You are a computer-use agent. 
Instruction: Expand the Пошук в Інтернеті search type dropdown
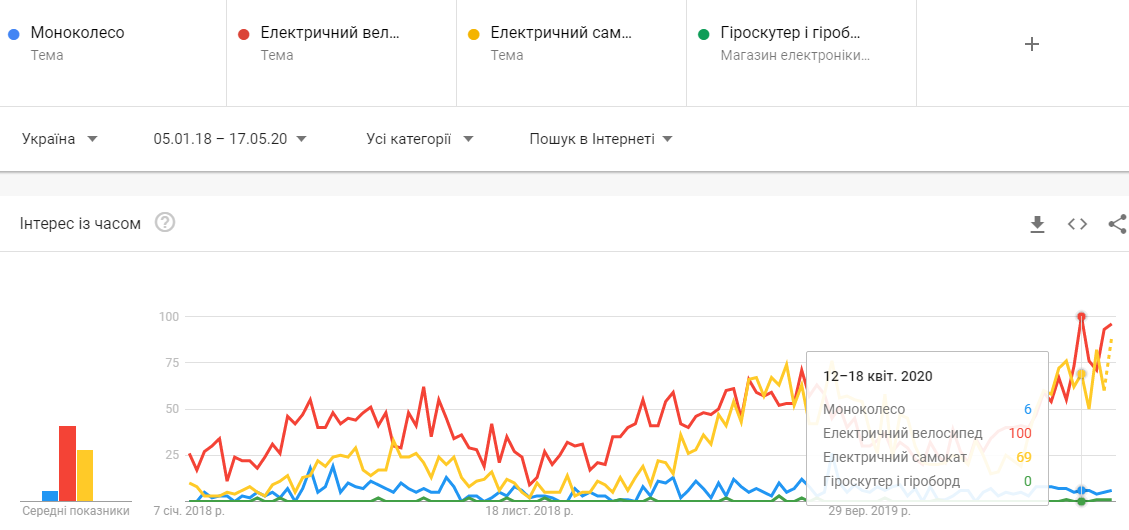click(x=601, y=139)
